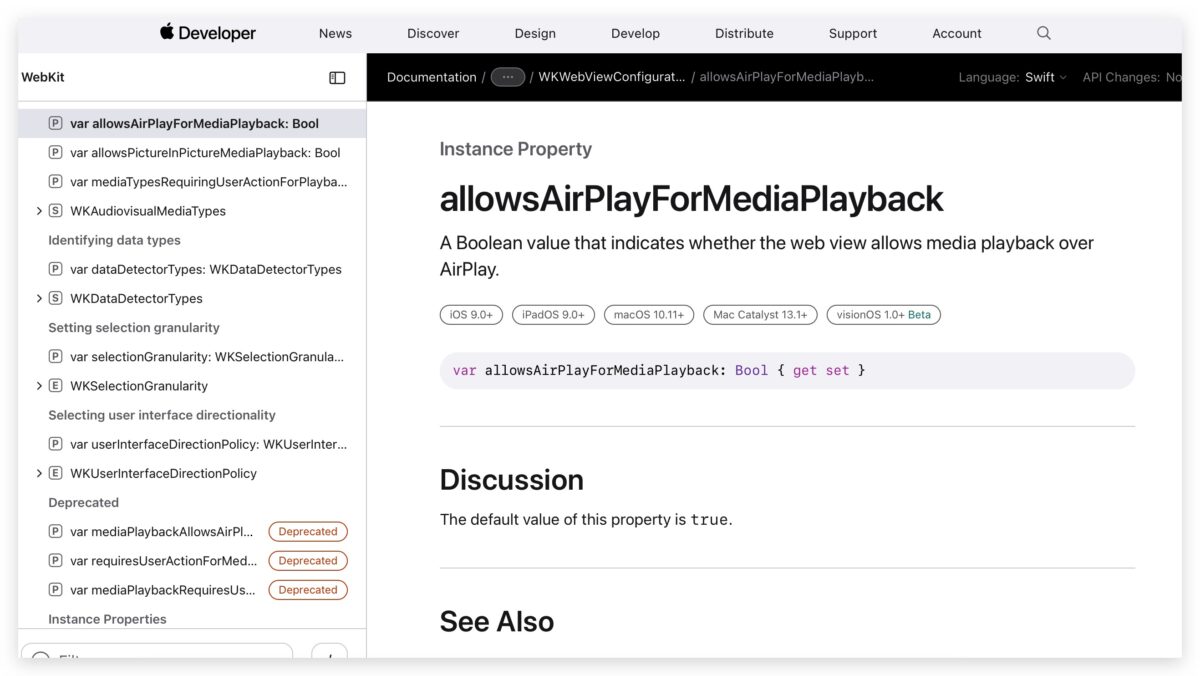
Task: Open the Distribute menu
Action: [744, 33]
